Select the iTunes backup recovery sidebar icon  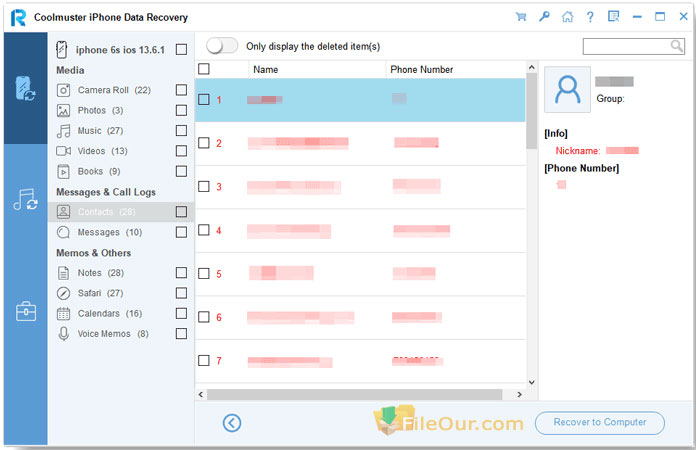coord(25,200)
